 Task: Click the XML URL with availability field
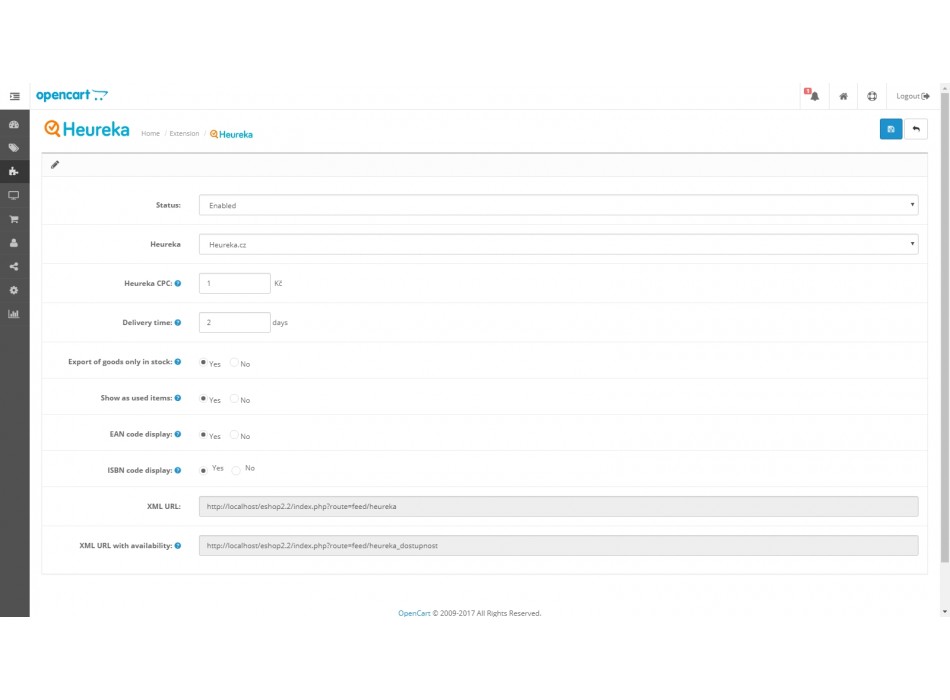click(558, 545)
